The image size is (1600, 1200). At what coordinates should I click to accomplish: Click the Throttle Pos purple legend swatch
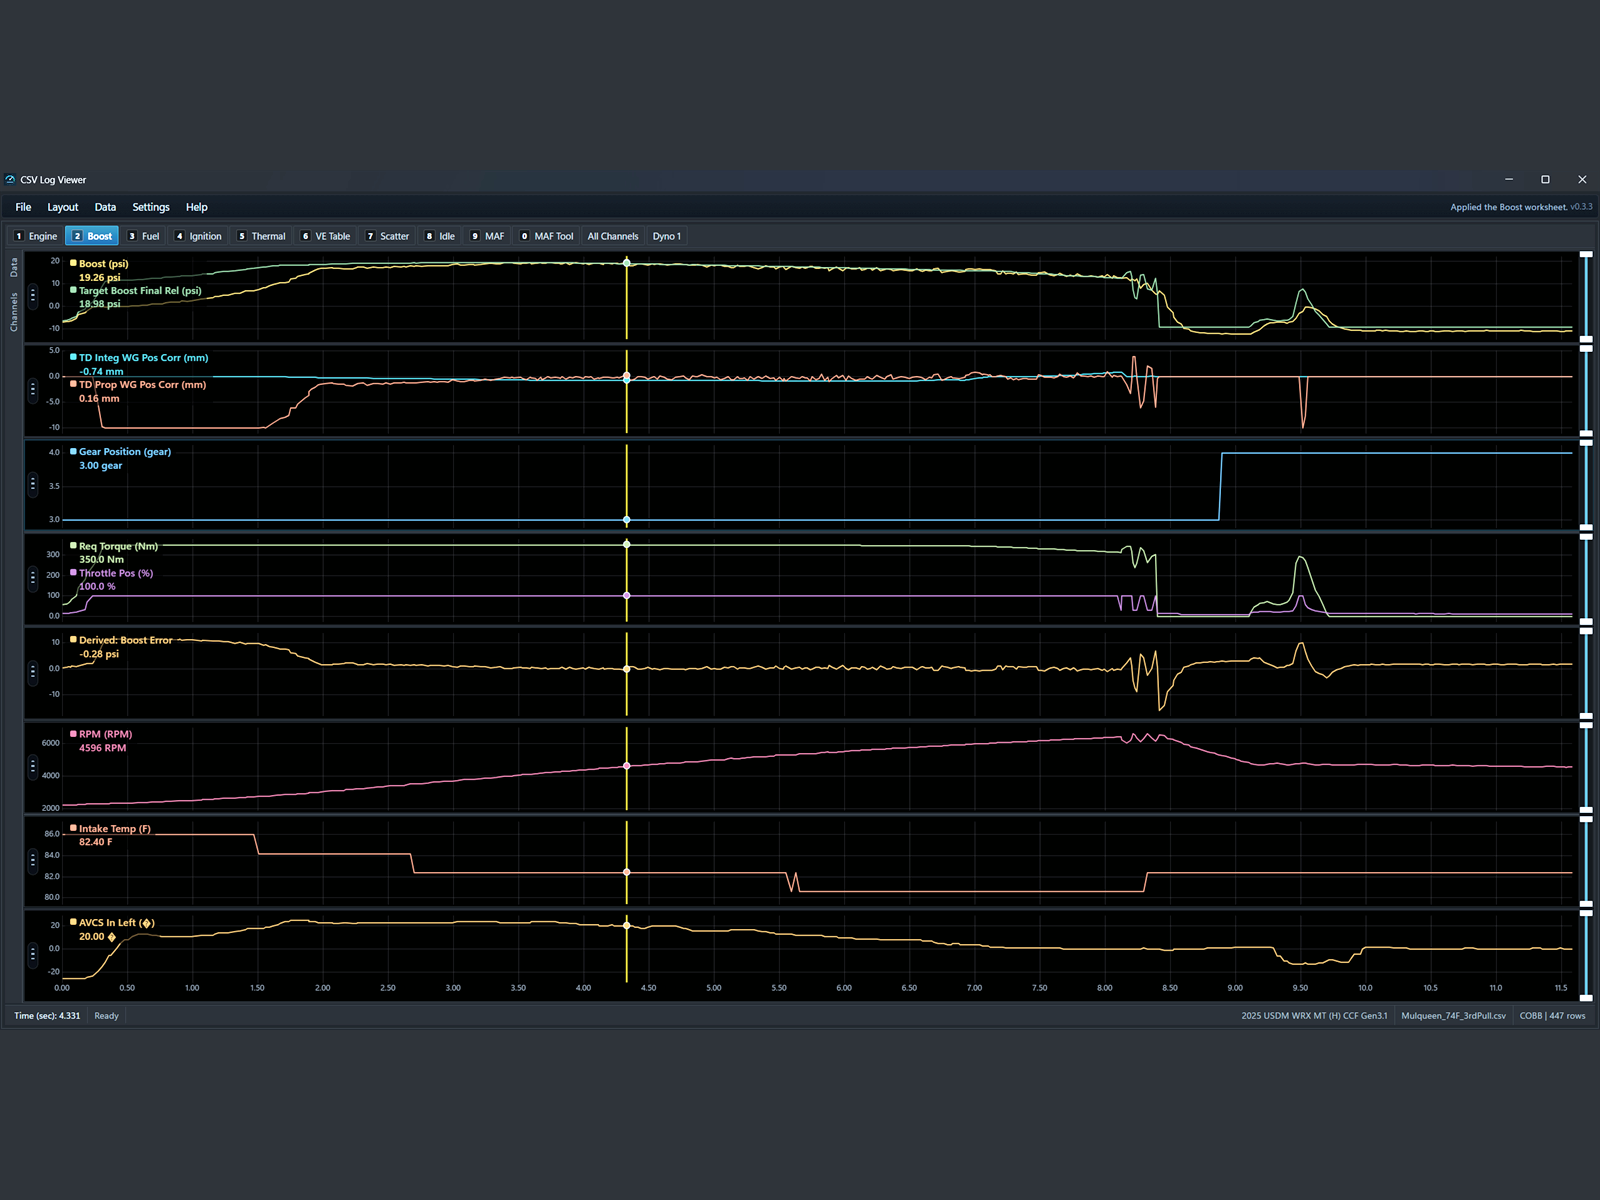[73, 573]
